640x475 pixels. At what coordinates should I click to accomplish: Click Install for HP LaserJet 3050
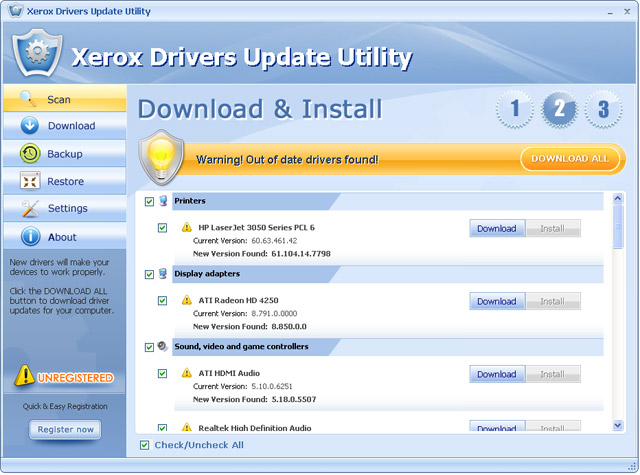553,229
